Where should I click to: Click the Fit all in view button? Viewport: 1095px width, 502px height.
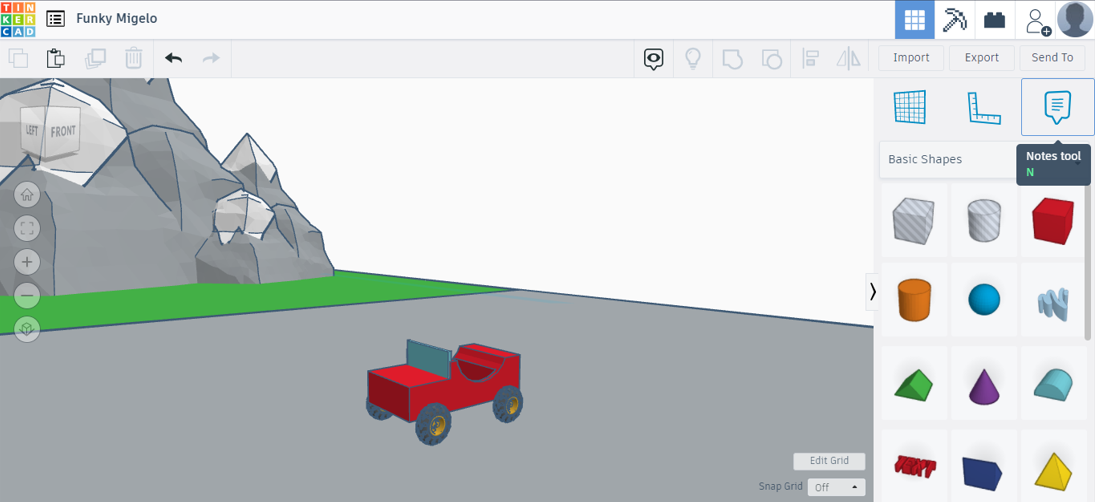(27, 228)
